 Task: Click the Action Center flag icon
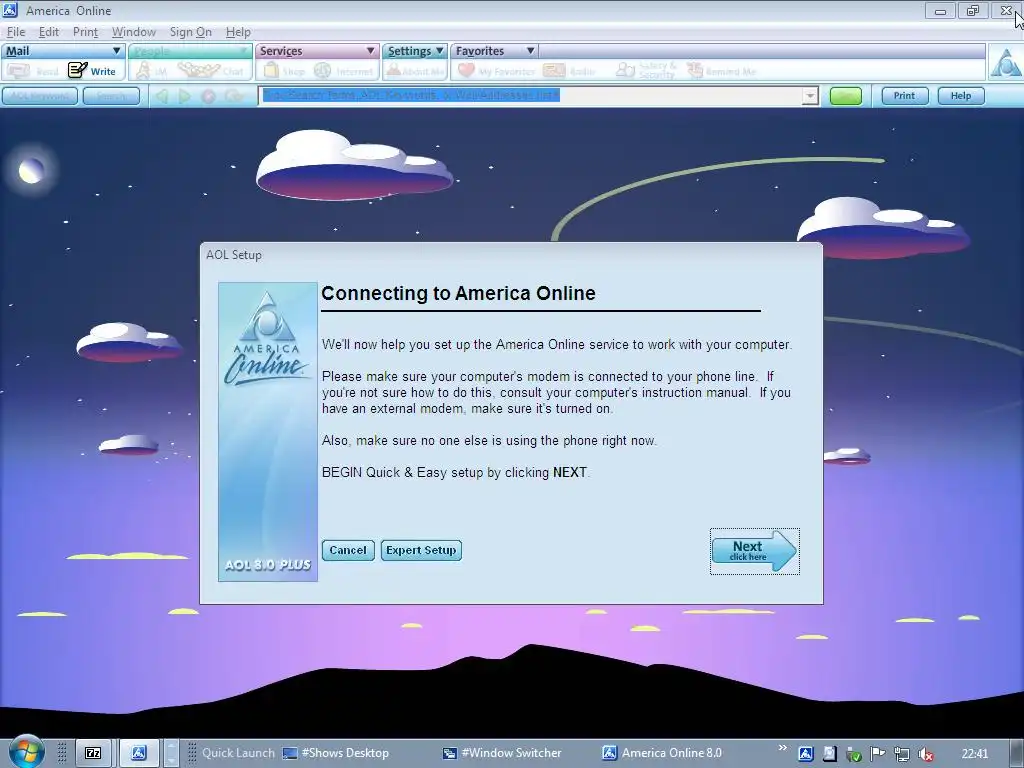(x=877, y=754)
